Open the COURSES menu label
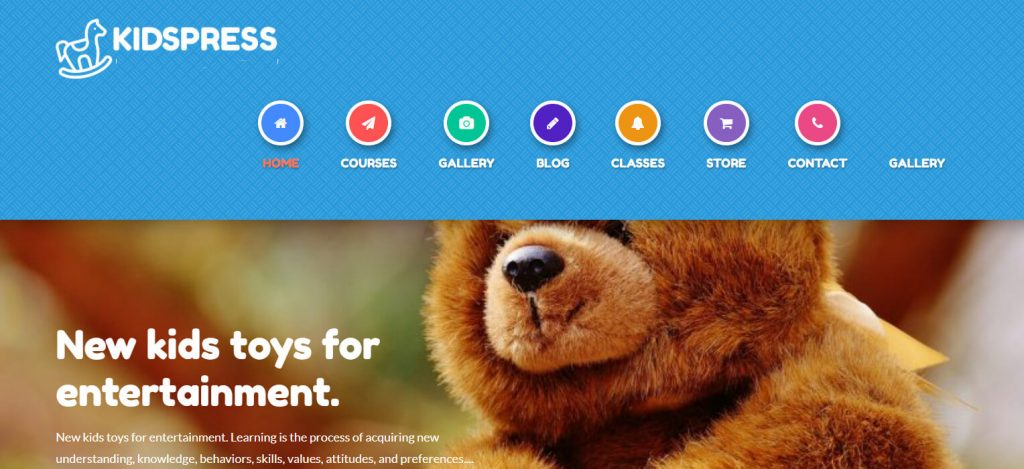 click(368, 163)
